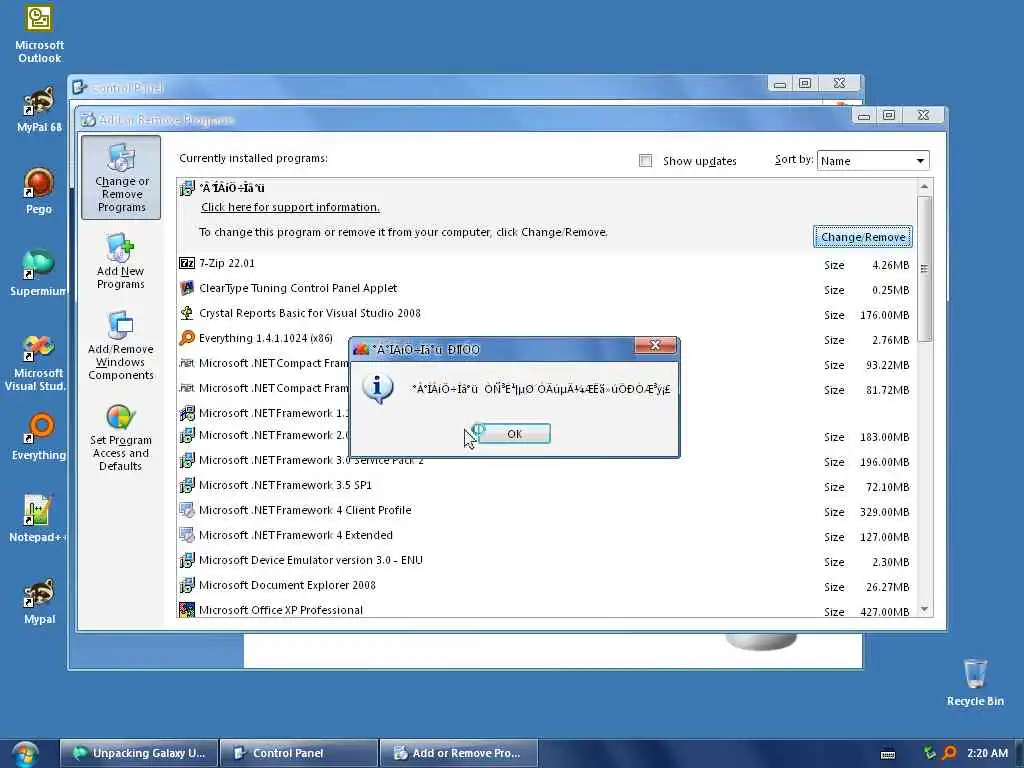Click ClearType Tuning Control Panel Applet icon
The height and width of the screenshot is (768, 1024).
[x=187, y=288]
